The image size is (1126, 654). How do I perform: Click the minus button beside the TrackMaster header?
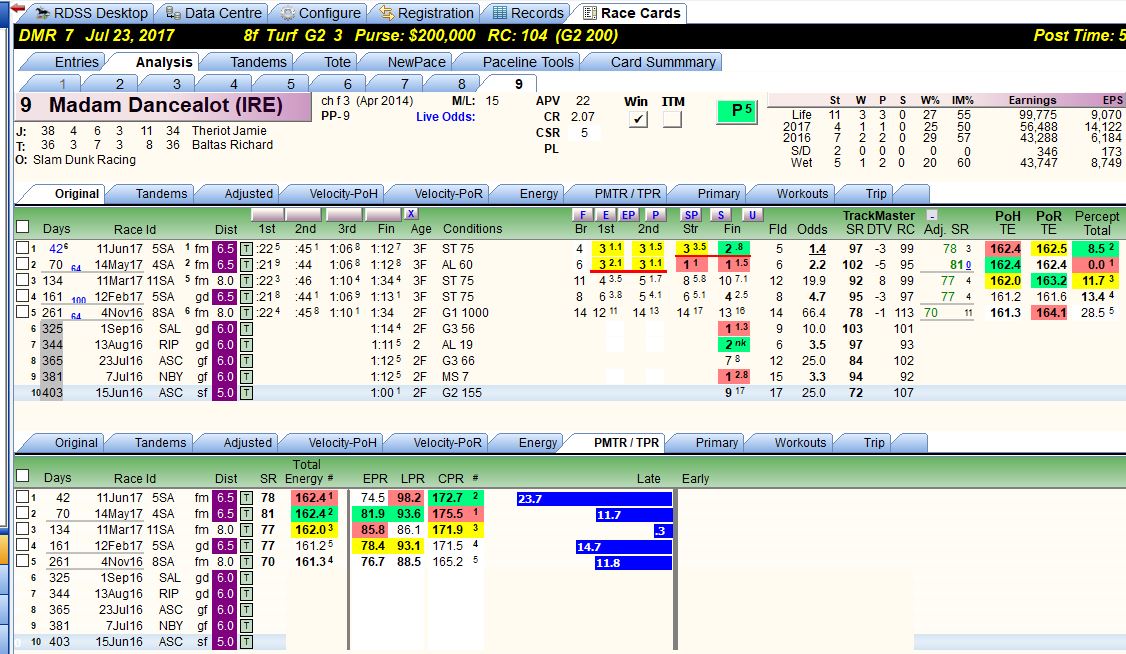pos(931,215)
